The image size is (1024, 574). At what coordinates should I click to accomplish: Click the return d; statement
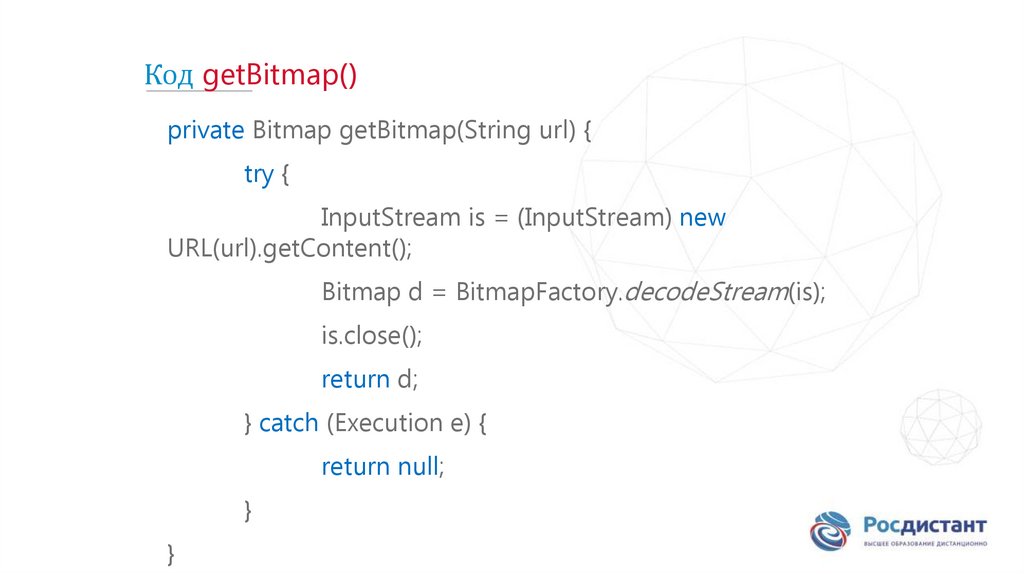(367, 379)
